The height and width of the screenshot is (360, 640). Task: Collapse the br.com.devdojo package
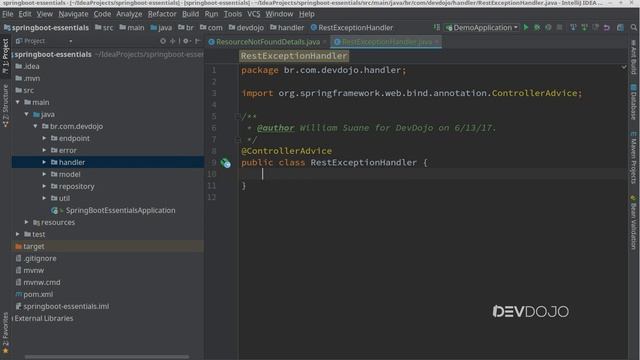coord(36,126)
